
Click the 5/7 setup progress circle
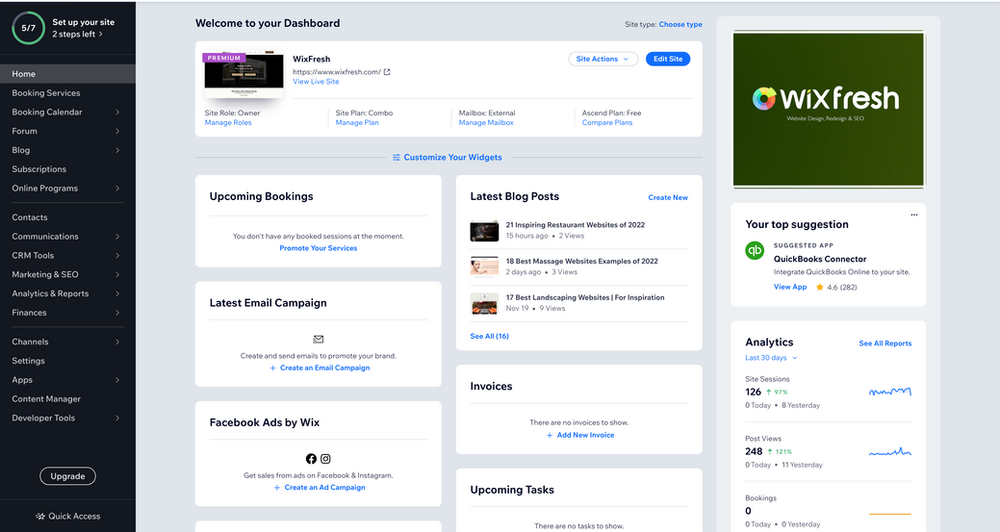28,27
